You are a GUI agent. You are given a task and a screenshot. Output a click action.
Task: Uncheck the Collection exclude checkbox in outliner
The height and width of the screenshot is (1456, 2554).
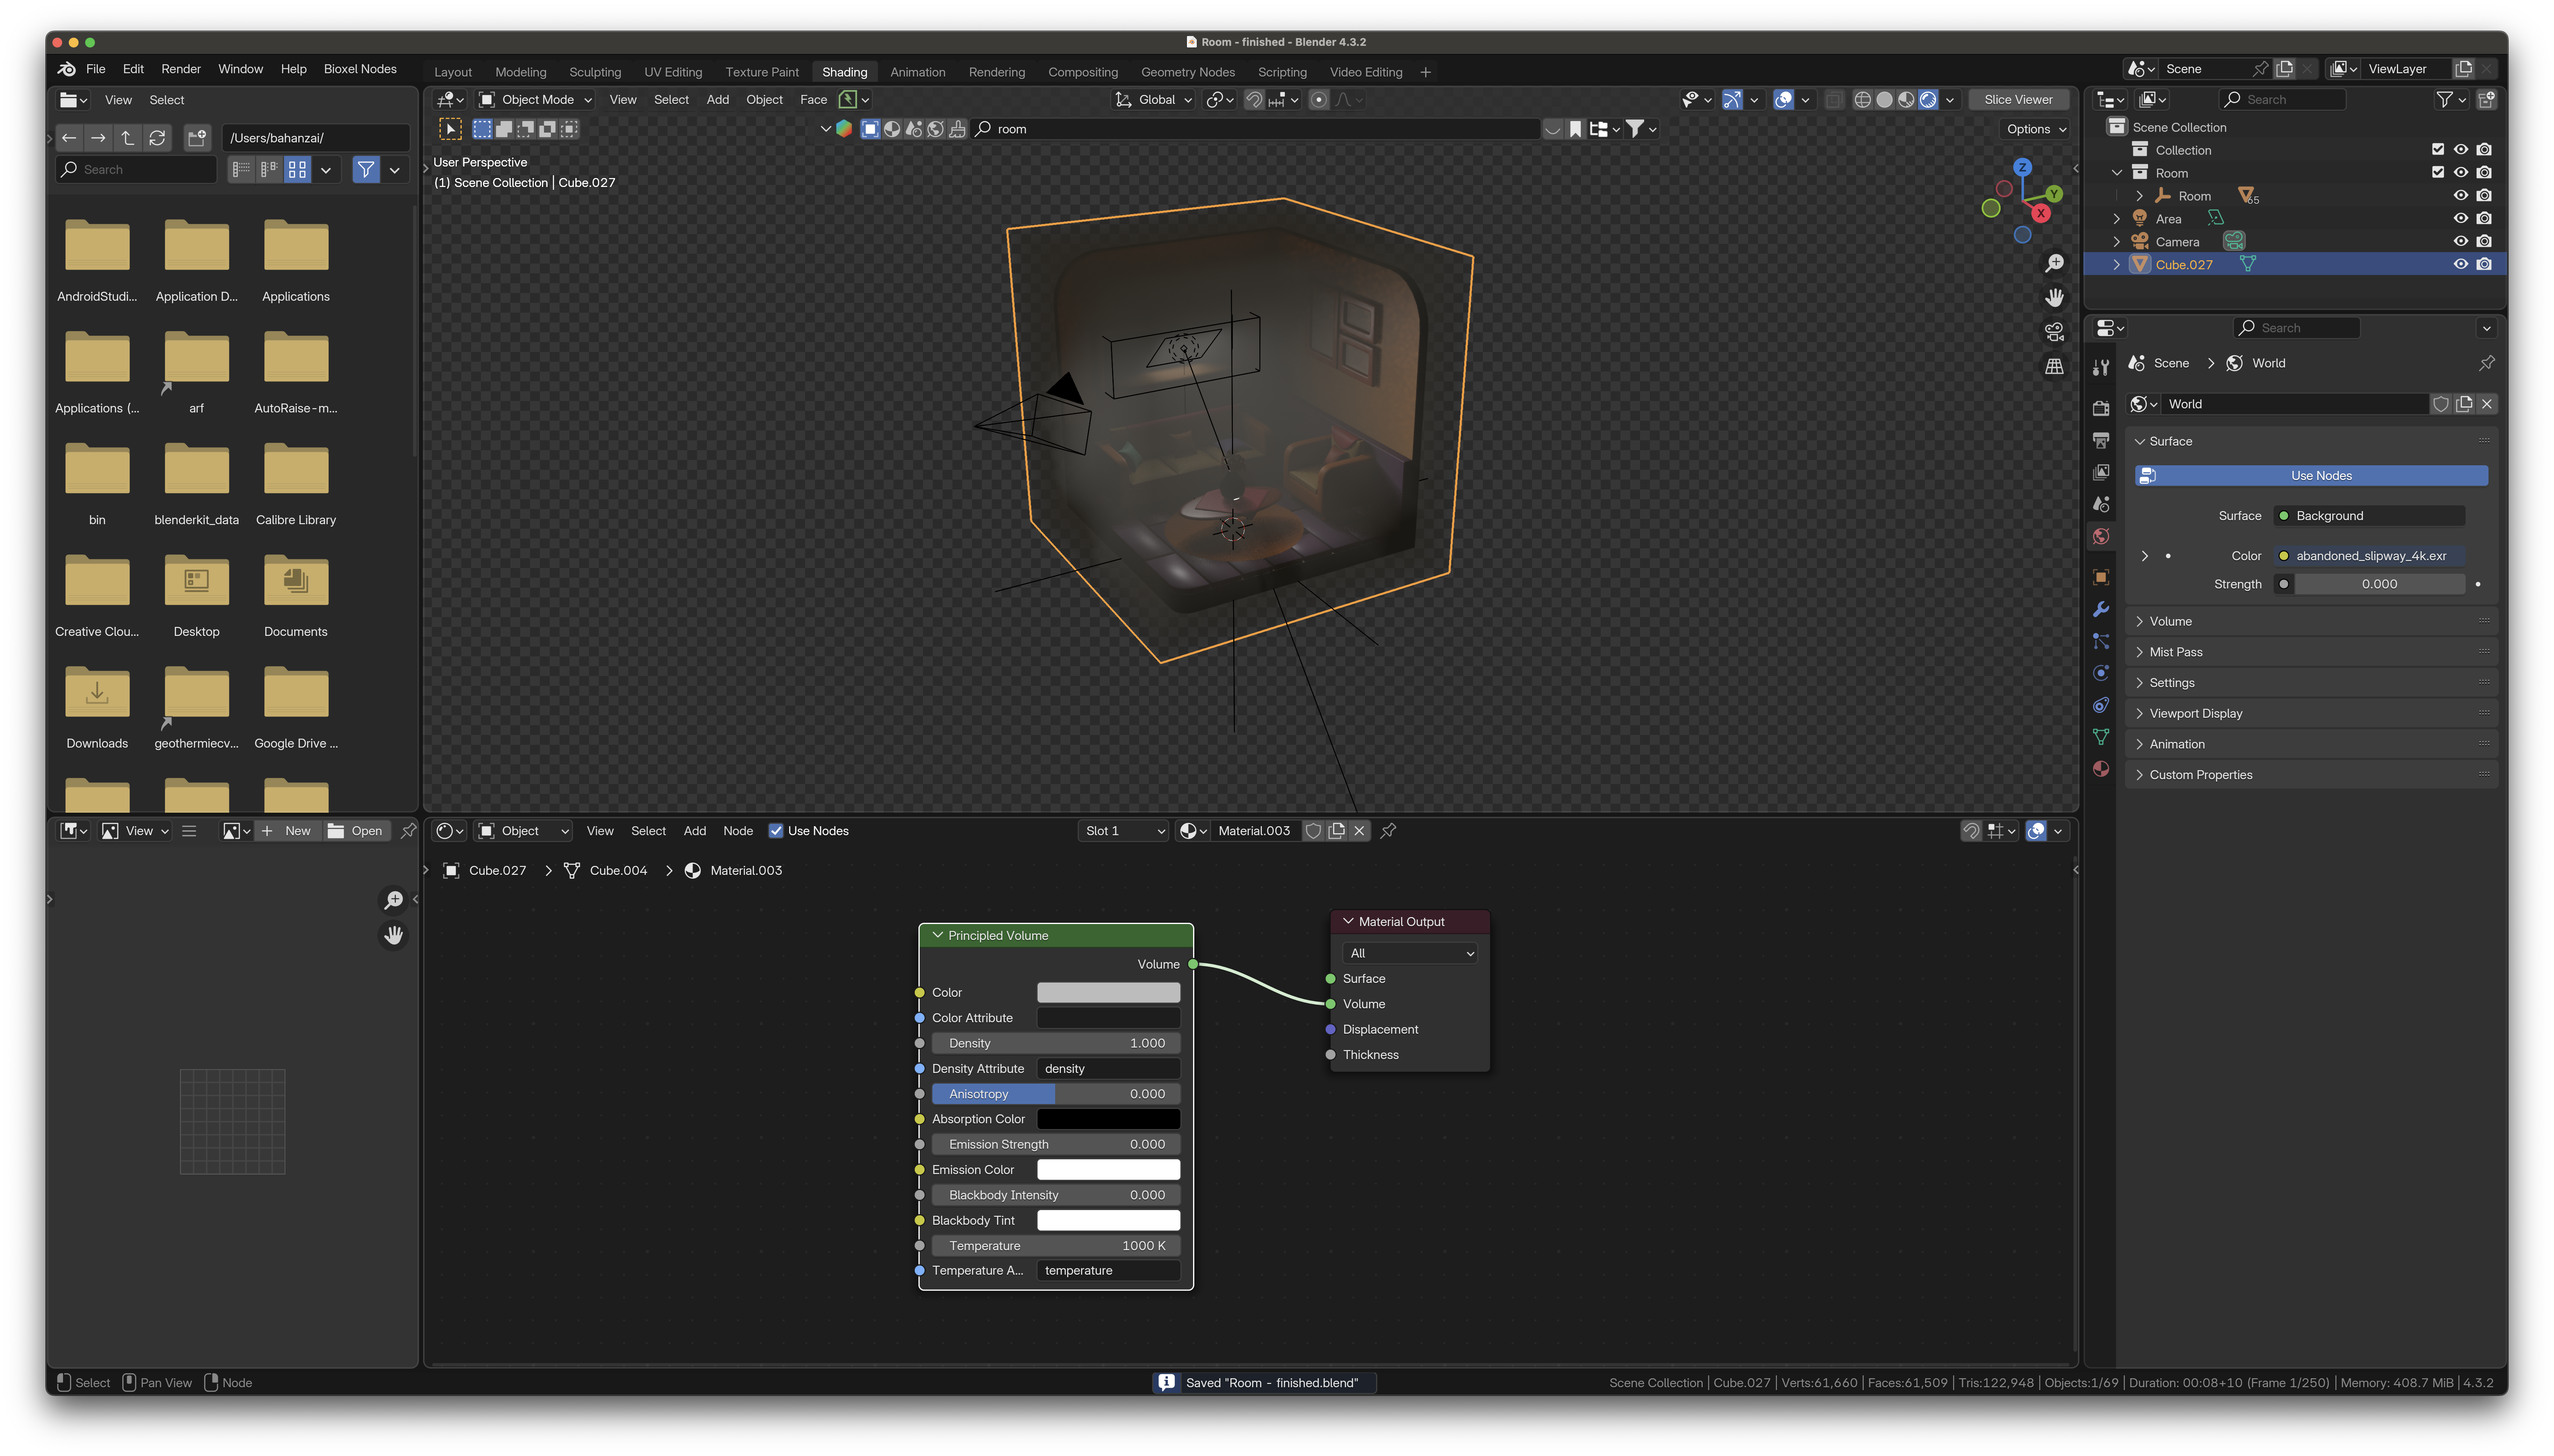[x=2438, y=150]
